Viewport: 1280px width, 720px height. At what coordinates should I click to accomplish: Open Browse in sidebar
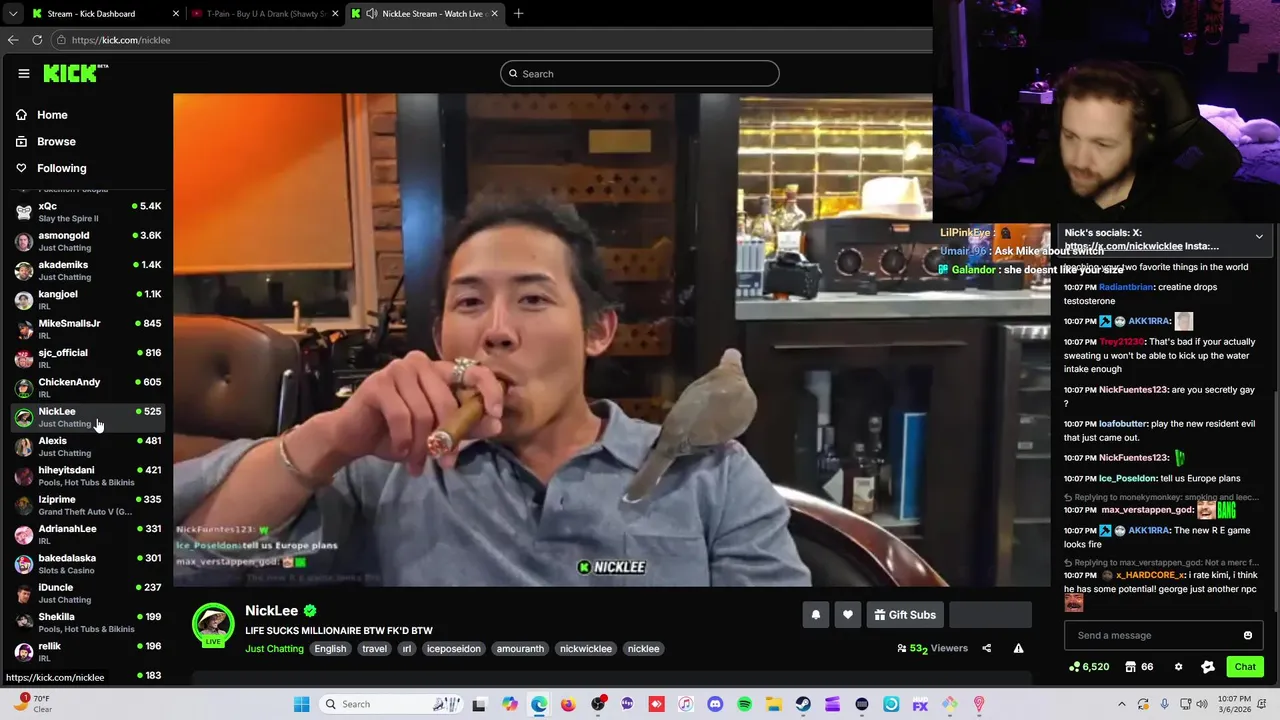pos(56,142)
